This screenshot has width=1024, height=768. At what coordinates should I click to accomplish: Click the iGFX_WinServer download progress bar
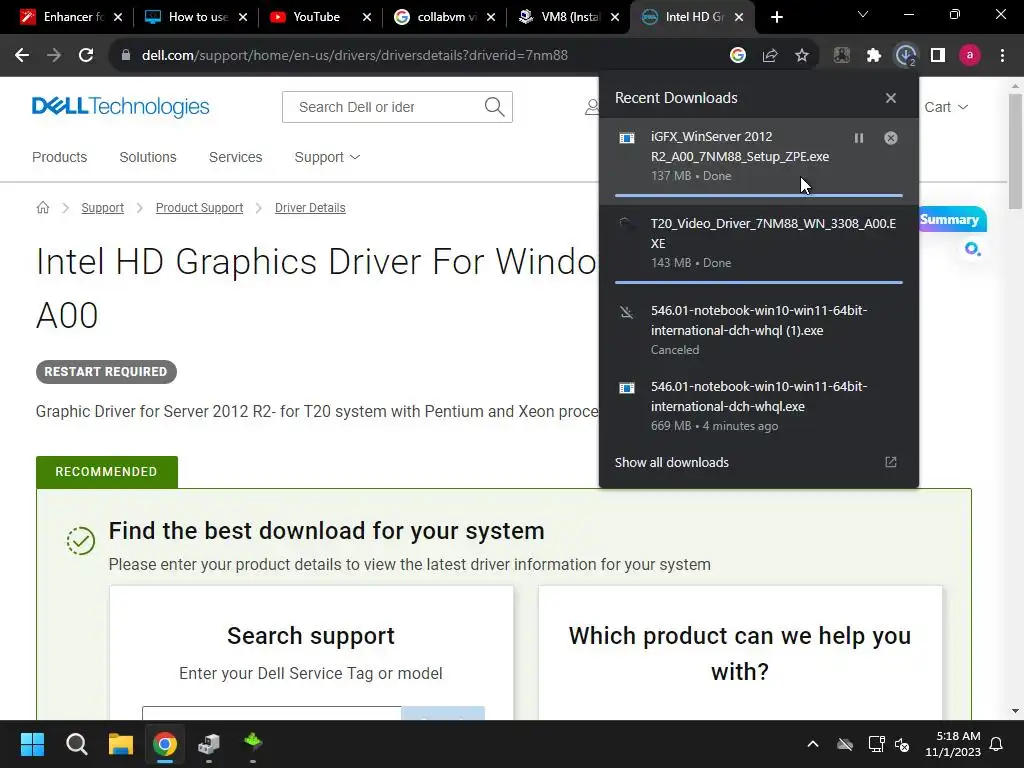758,195
